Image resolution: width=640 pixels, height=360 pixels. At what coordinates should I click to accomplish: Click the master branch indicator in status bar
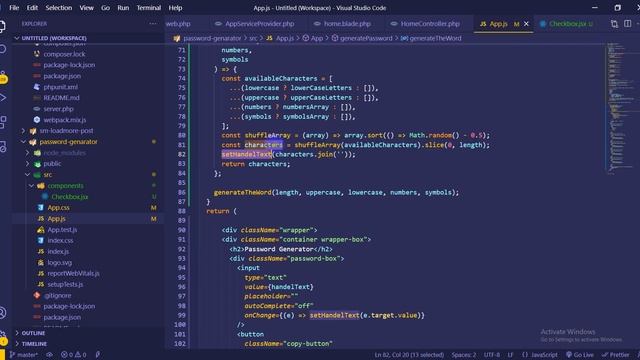(x=23, y=355)
